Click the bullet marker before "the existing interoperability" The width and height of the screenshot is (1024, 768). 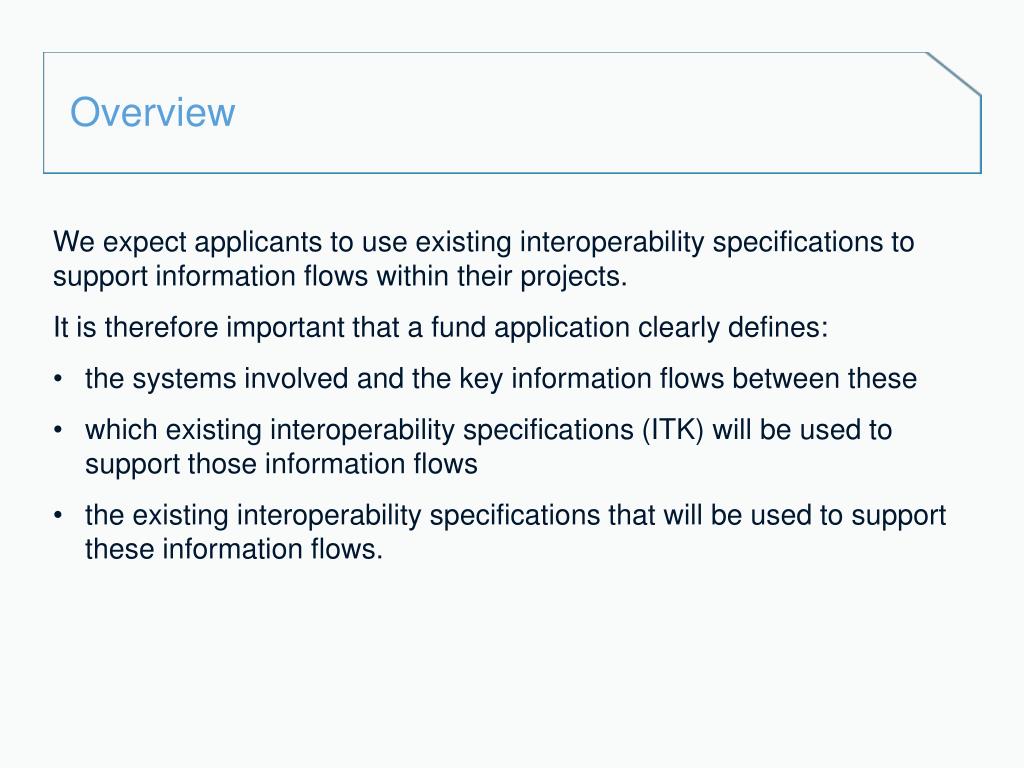[61, 515]
